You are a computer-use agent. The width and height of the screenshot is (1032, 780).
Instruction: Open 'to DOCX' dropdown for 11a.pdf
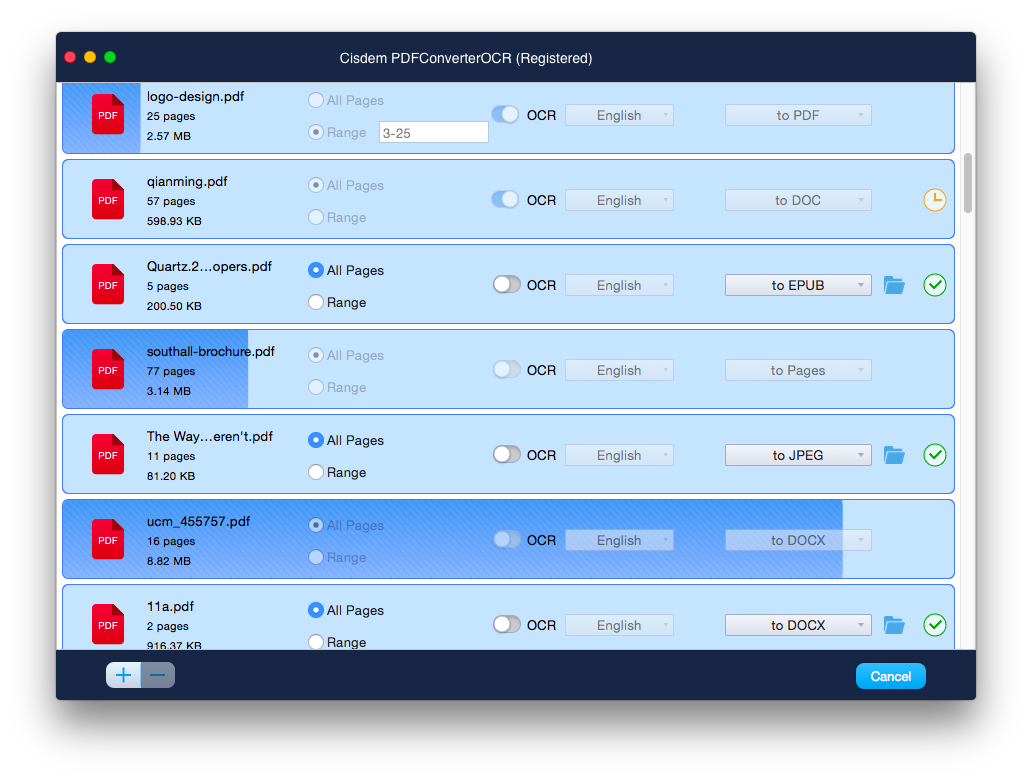798,625
